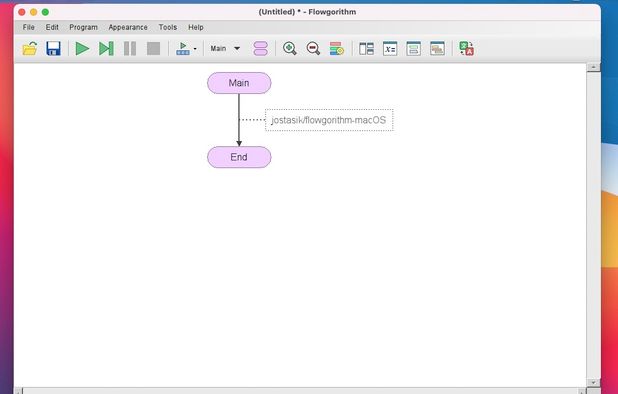Screen dimensions: 618x394
Task: Close the Flowgorithm window with the red button
Action: [x=22, y=12]
